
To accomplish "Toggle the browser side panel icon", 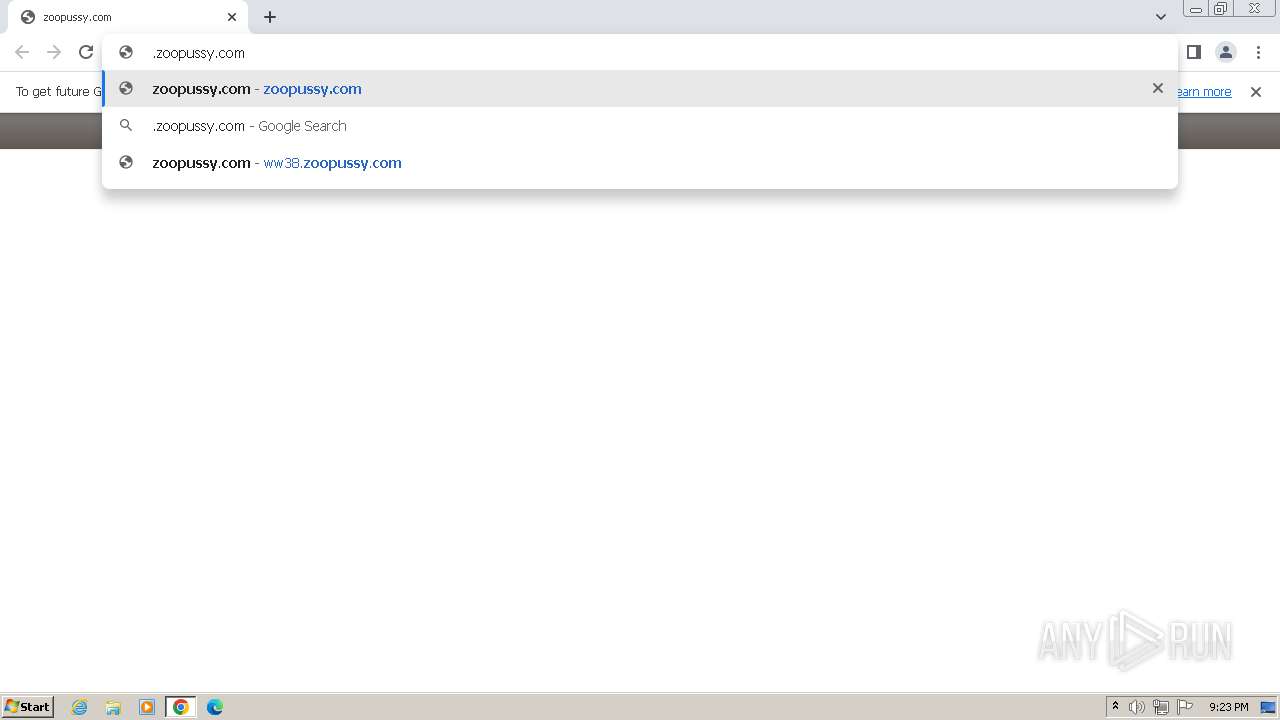I will point(1194,52).
